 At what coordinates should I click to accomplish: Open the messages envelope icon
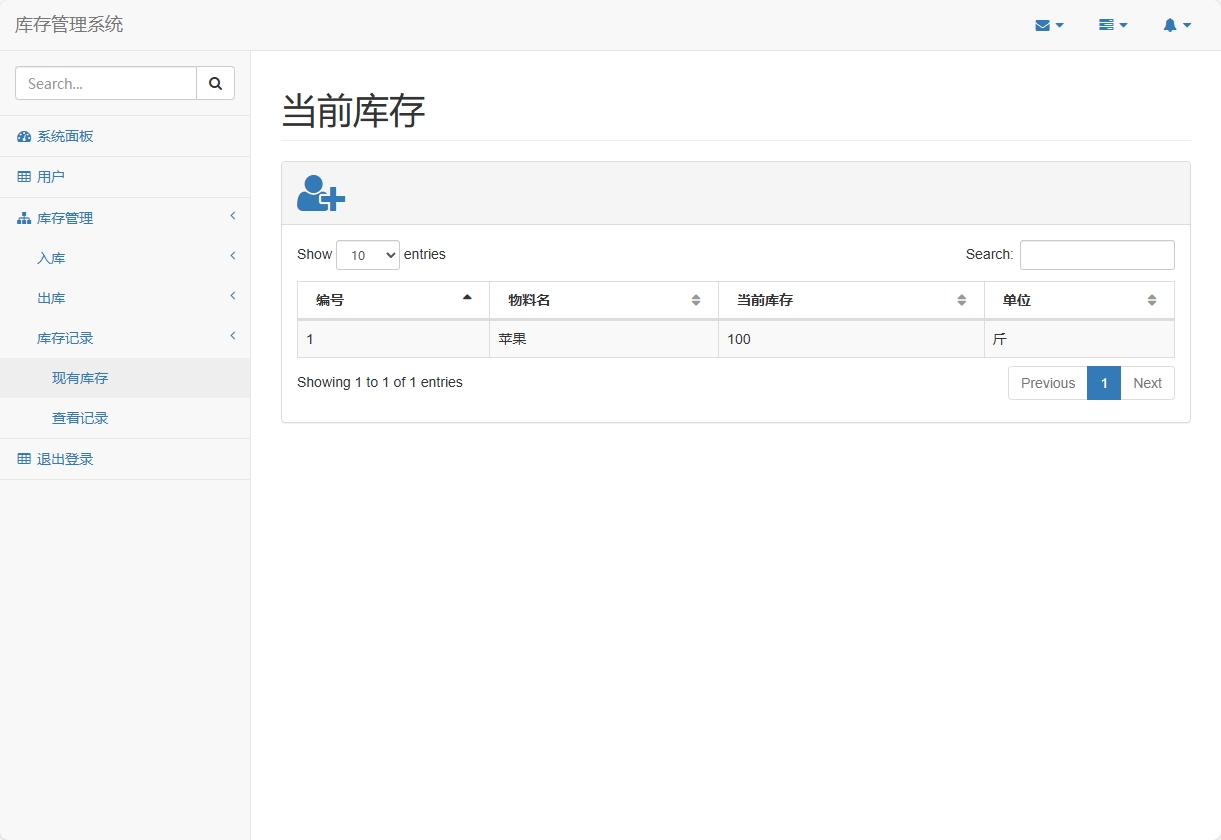[x=1044, y=24]
